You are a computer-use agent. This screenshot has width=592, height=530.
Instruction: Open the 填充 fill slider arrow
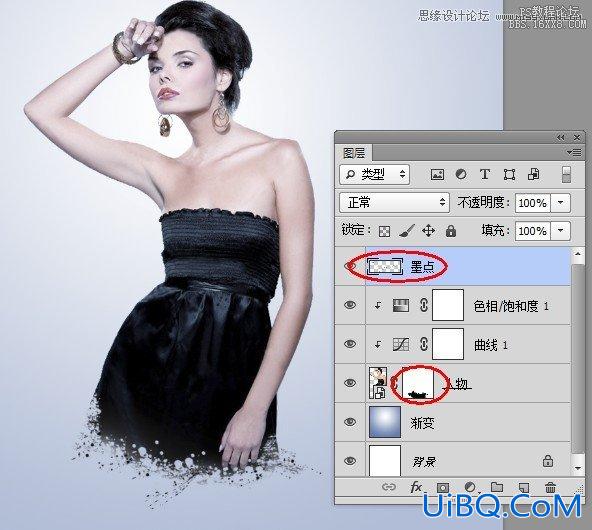561,230
